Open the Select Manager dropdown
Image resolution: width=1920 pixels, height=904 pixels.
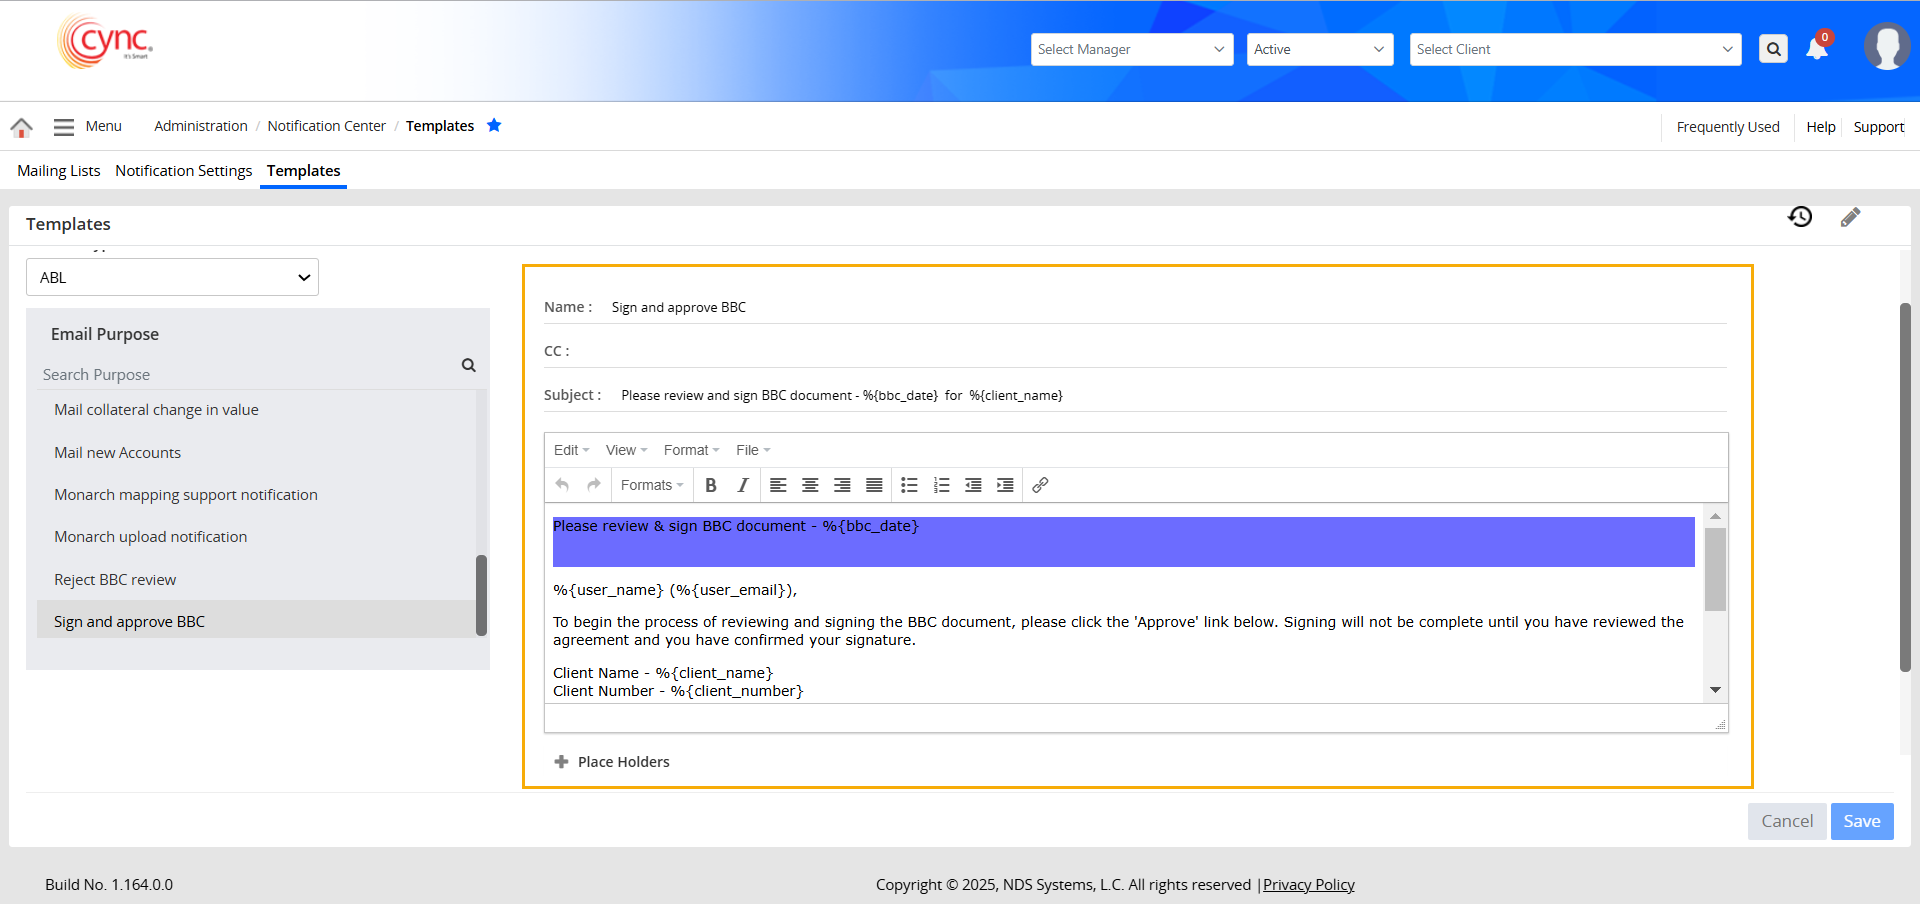(1131, 49)
